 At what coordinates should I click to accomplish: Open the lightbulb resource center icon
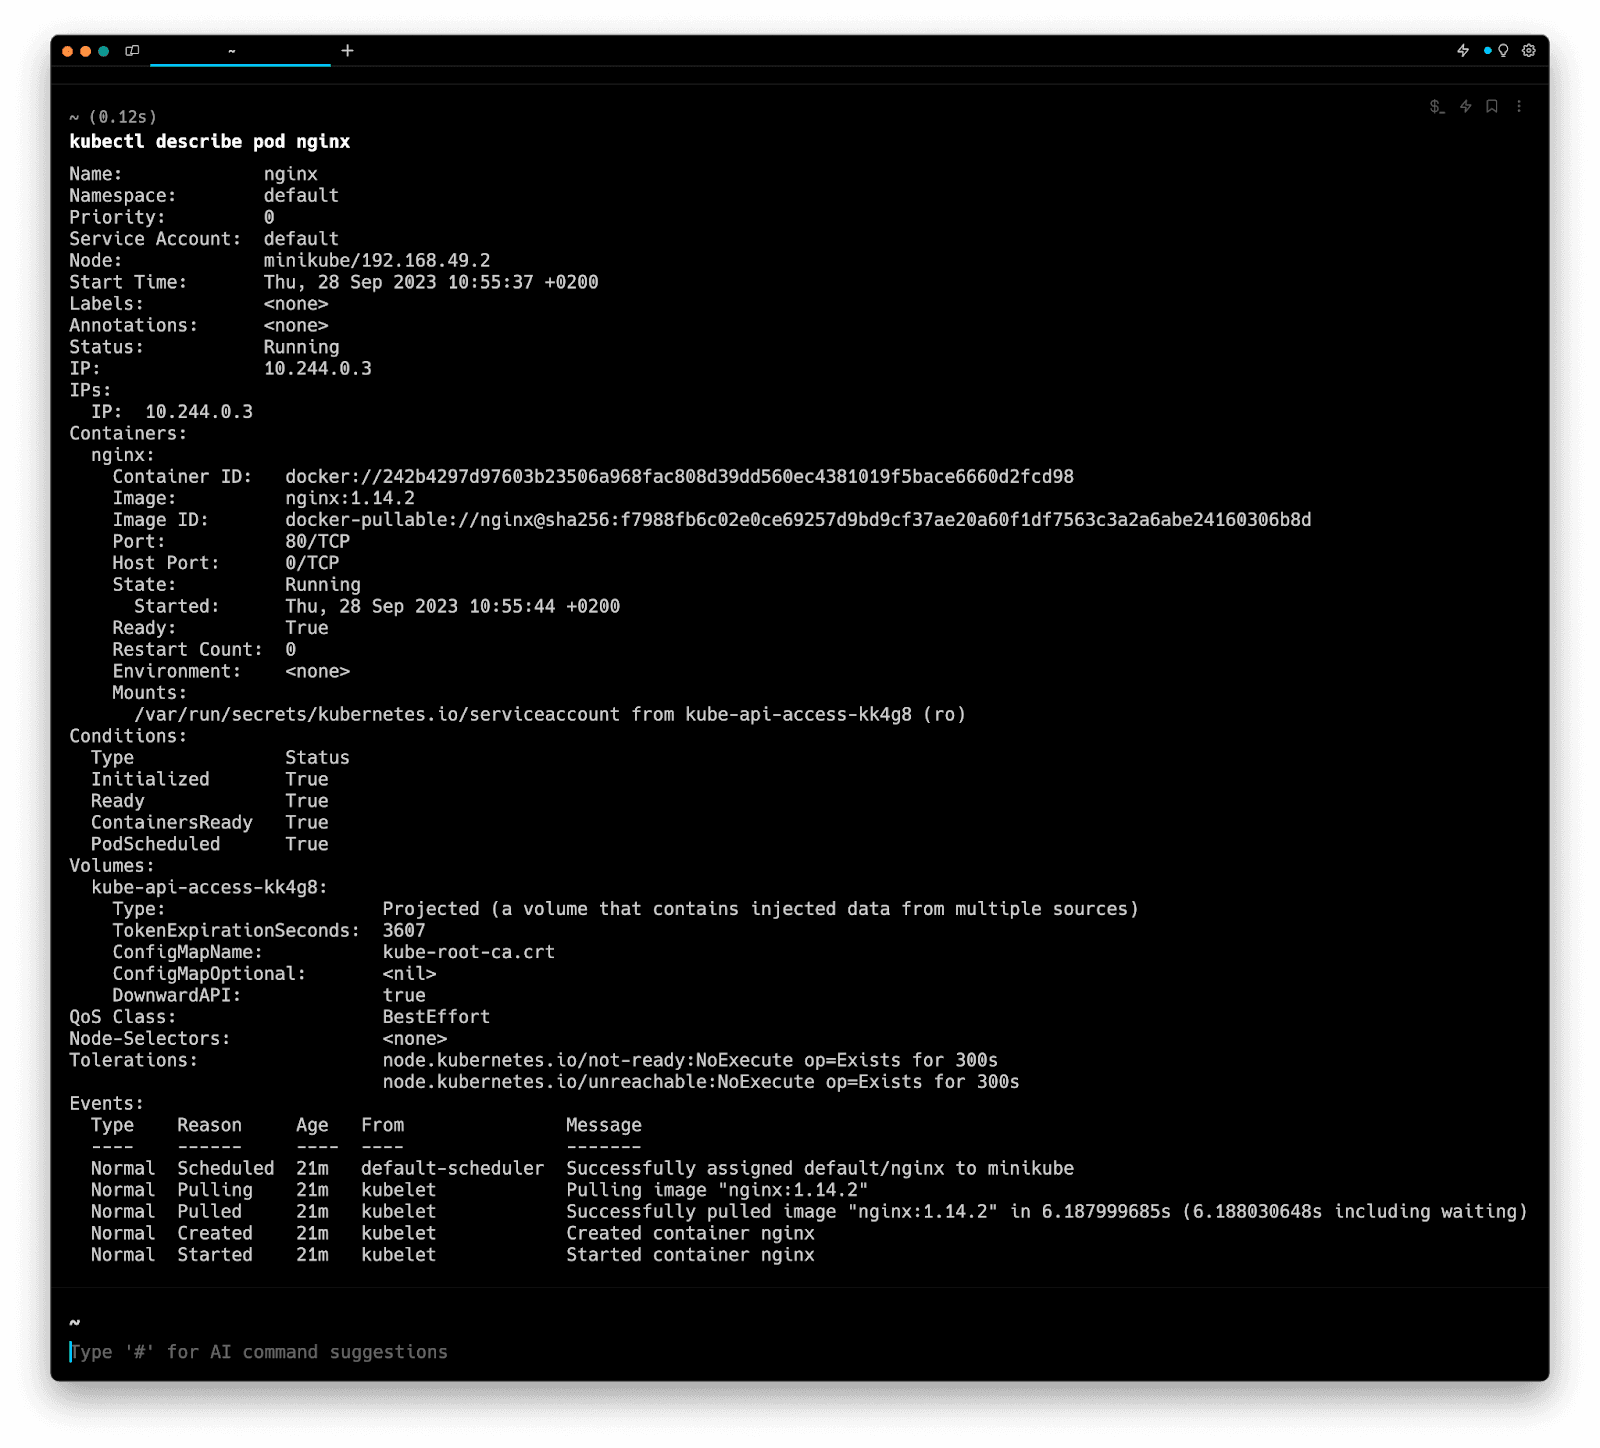click(x=1502, y=51)
